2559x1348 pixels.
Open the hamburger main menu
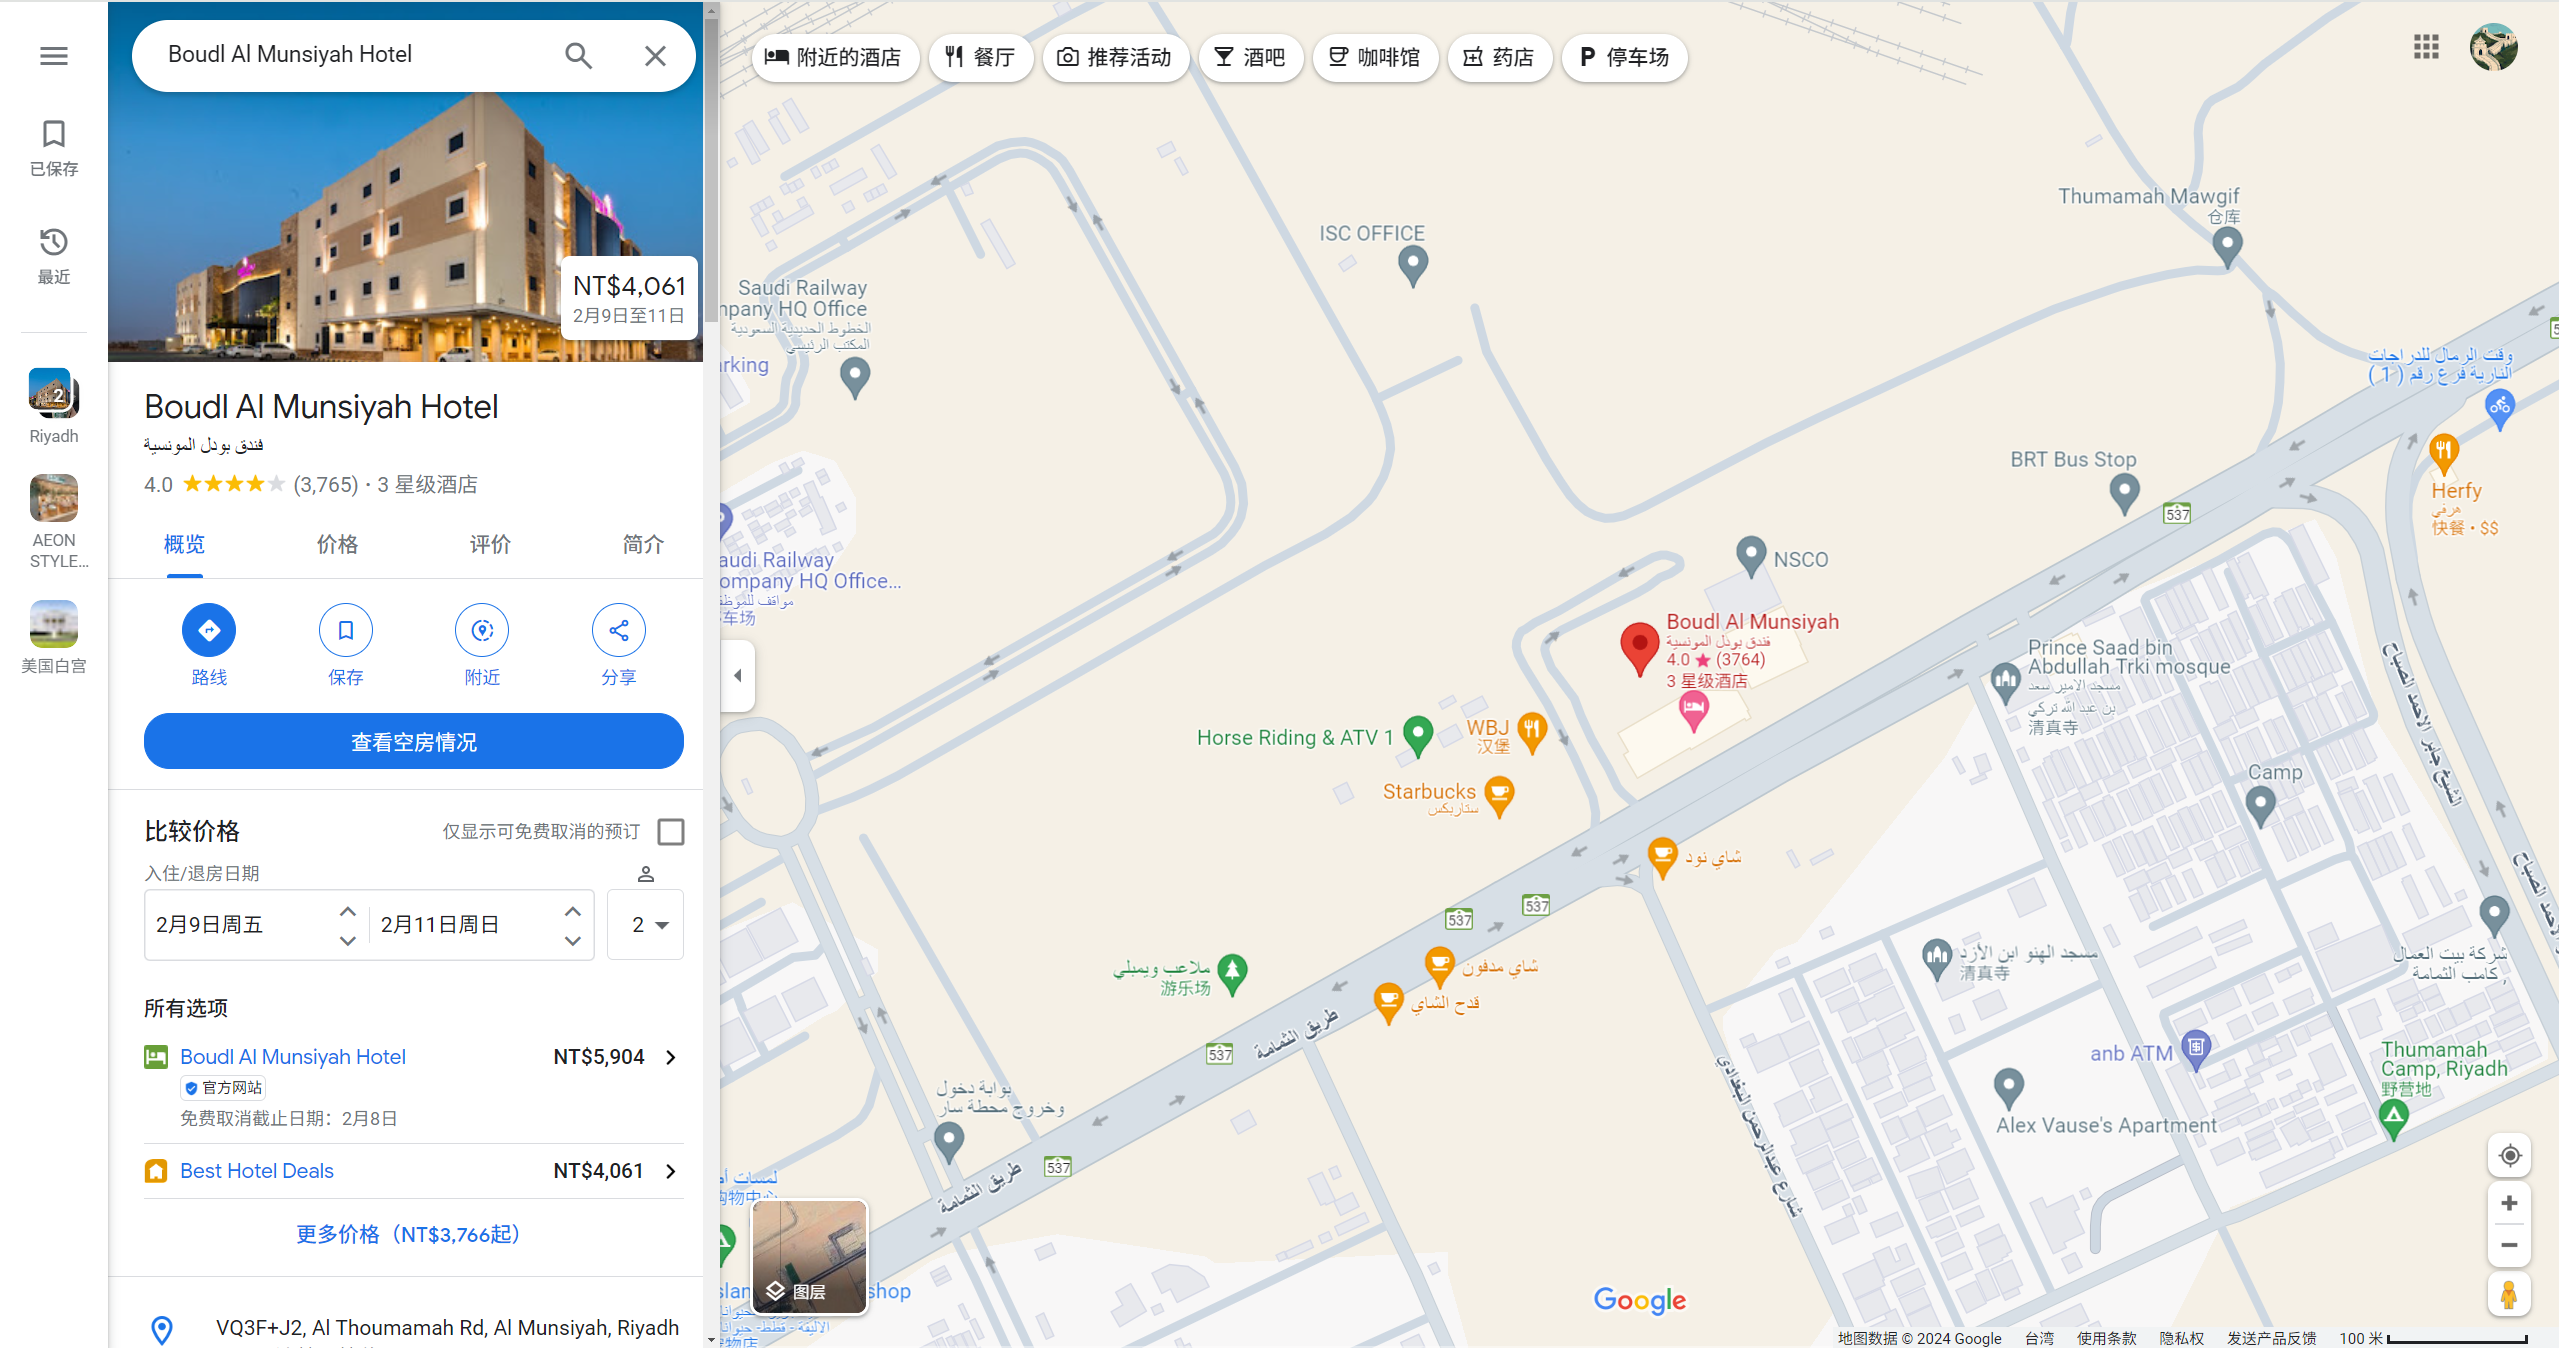click(x=54, y=56)
